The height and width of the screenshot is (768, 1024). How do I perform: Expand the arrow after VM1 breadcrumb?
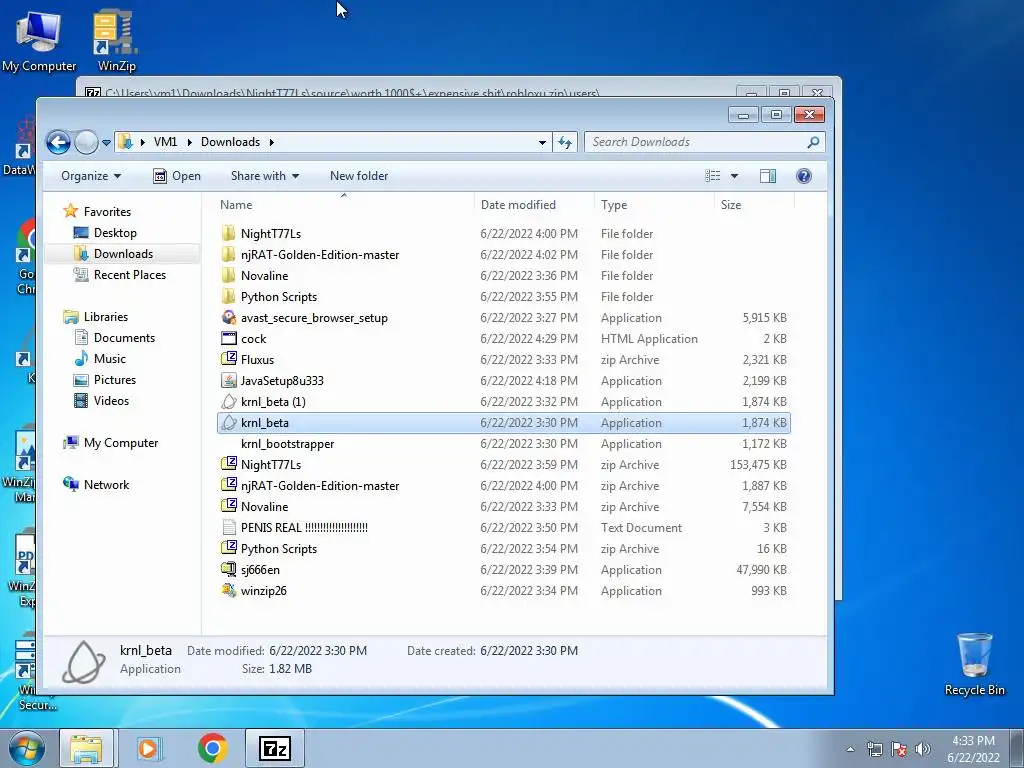(x=189, y=142)
